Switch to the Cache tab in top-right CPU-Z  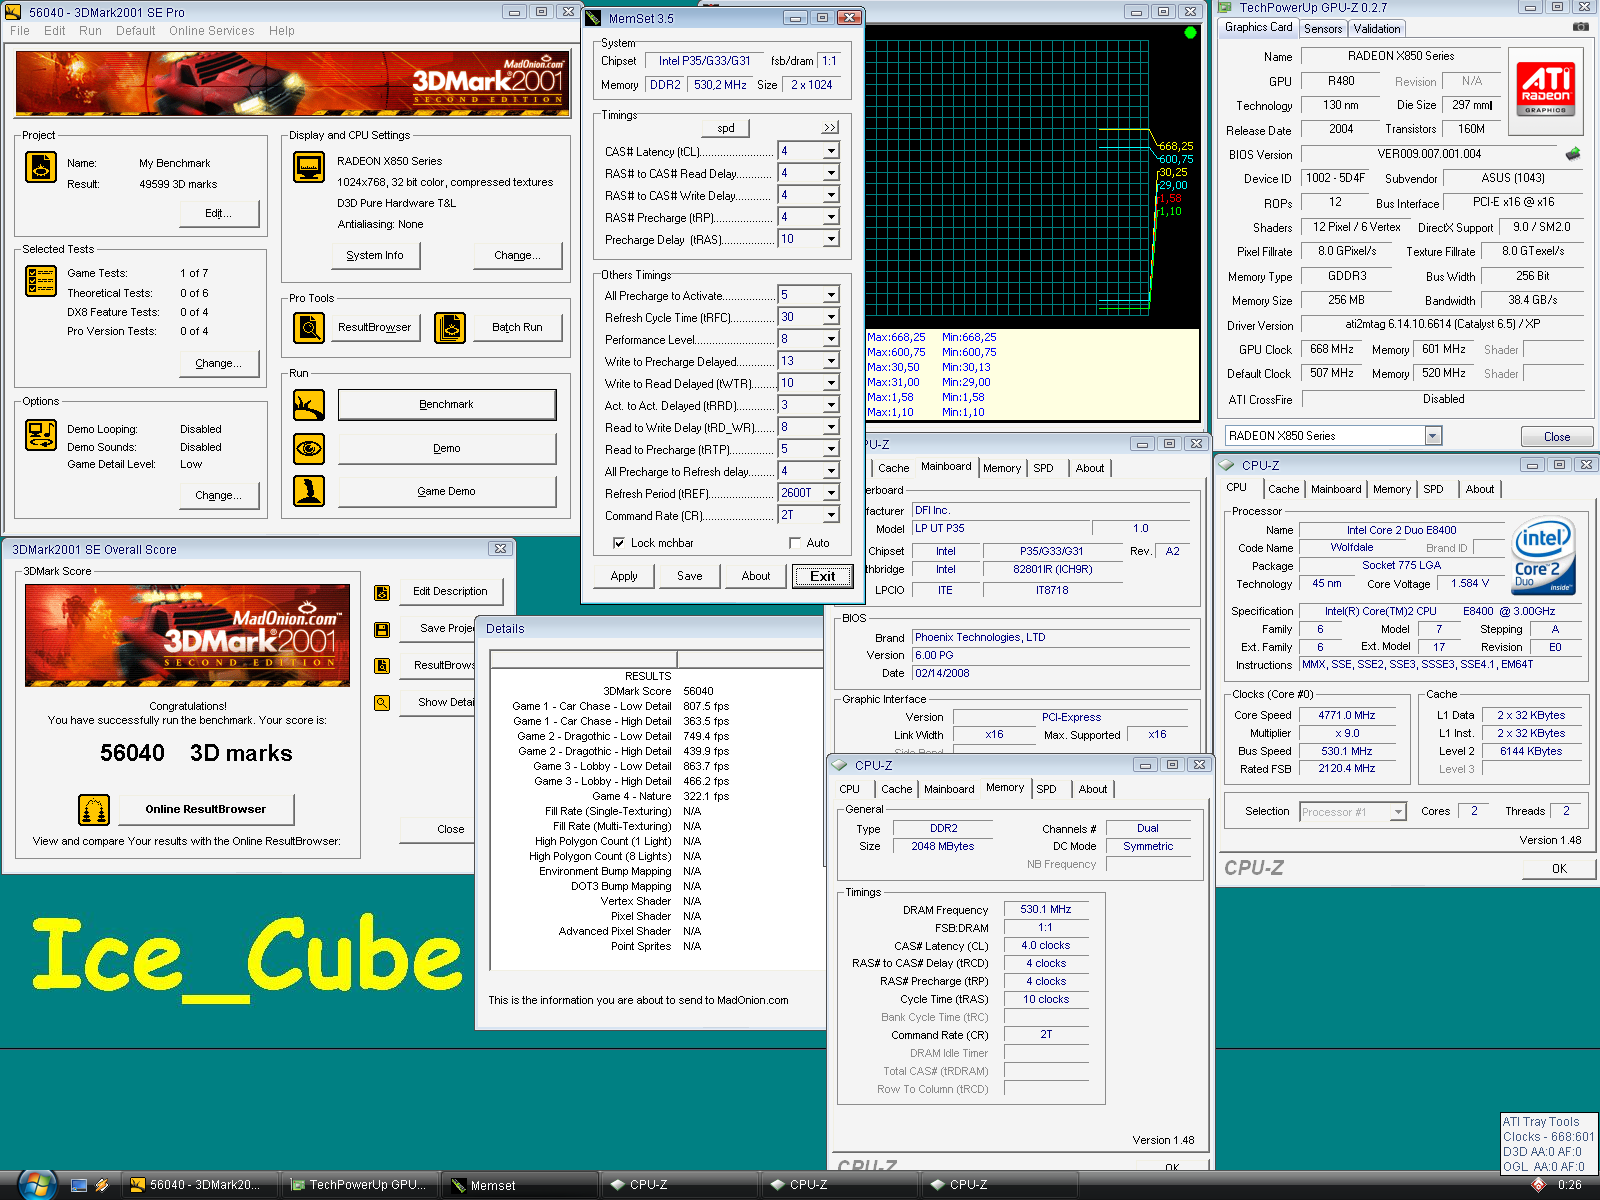pos(1283,489)
